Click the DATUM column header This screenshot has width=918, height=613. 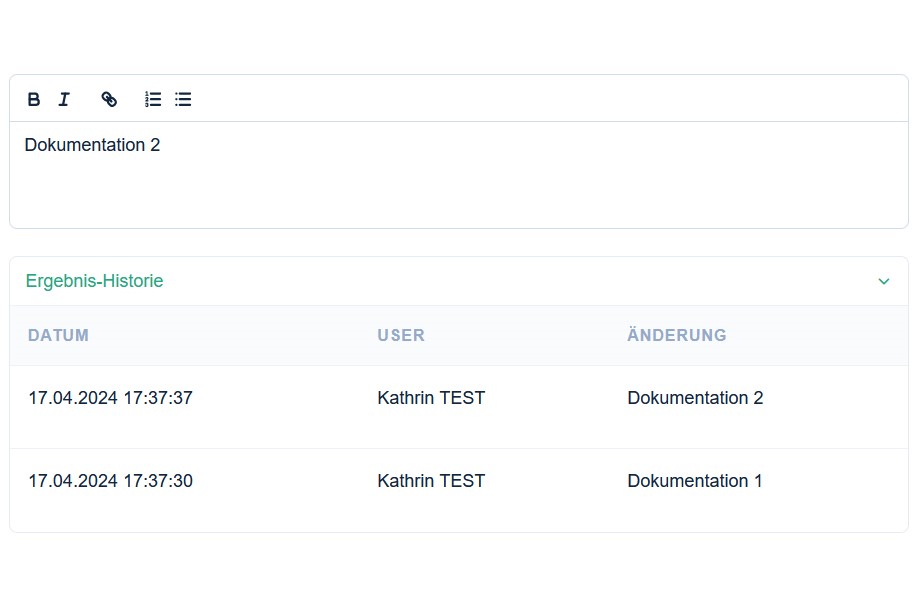[59, 335]
